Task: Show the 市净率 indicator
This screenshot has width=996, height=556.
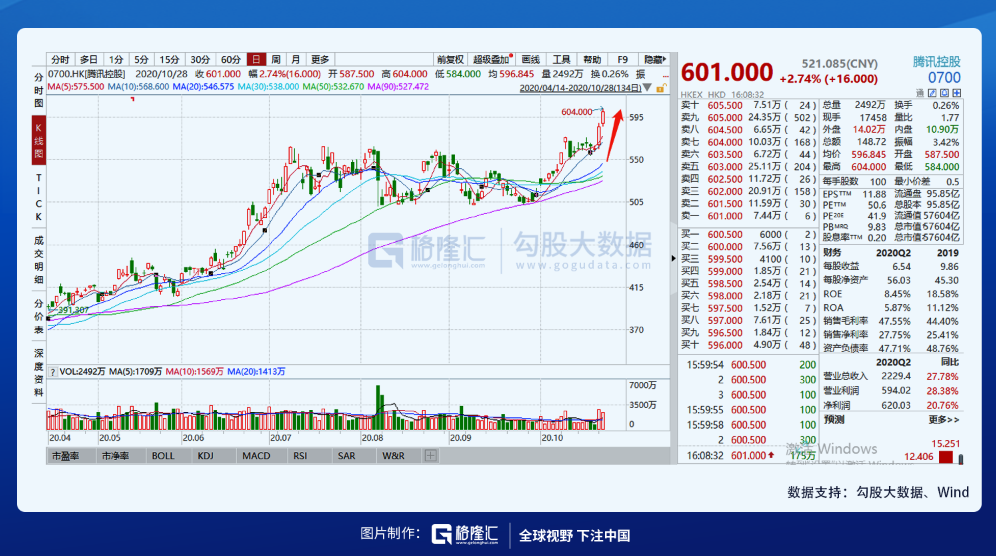Action: point(115,456)
